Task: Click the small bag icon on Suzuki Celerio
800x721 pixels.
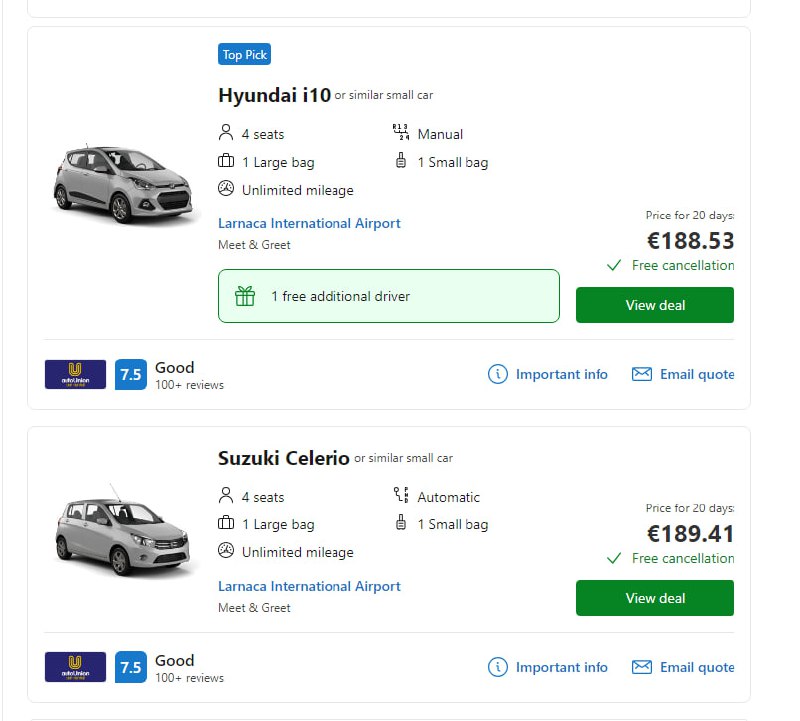Action: pos(401,524)
